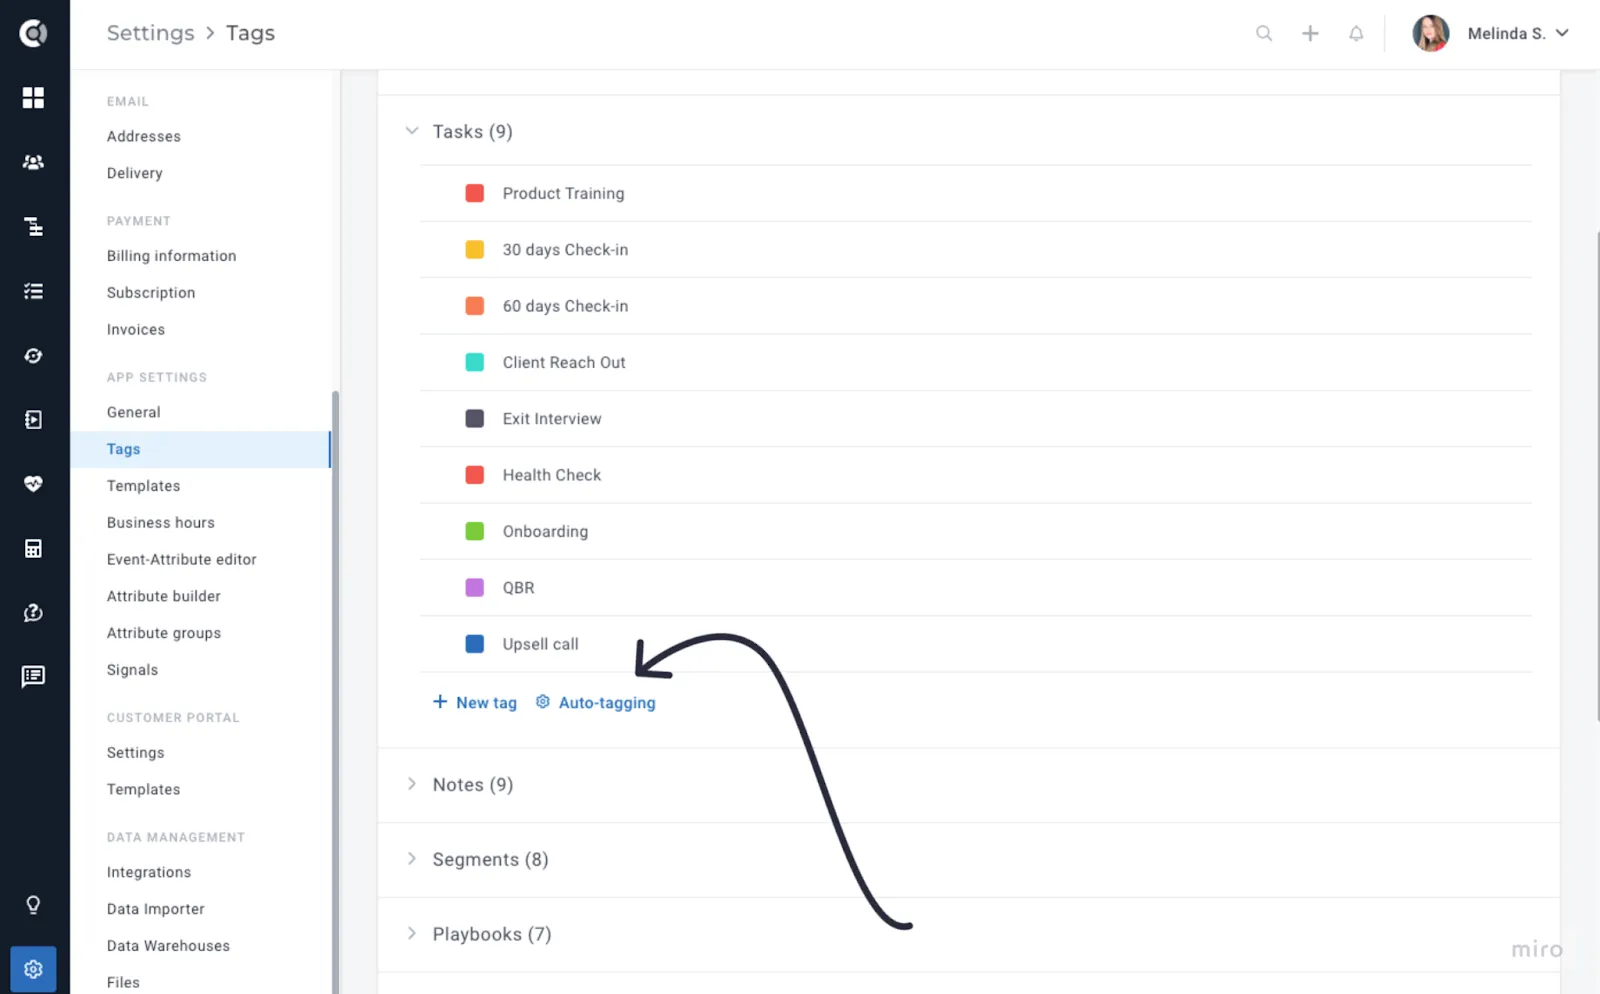Image resolution: width=1600 pixels, height=994 pixels.
Task: Click the search magnifier icon in header
Action: pyautogui.click(x=1264, y=33)
